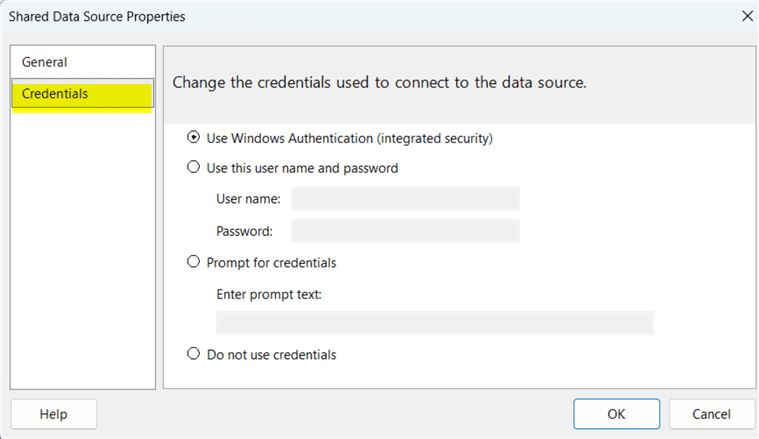Open the highlighted Credentials page

[x=56, y=94]
